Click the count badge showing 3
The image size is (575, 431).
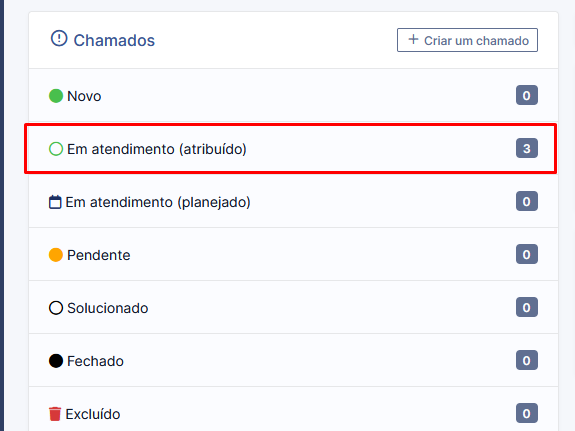coord(527,148)
